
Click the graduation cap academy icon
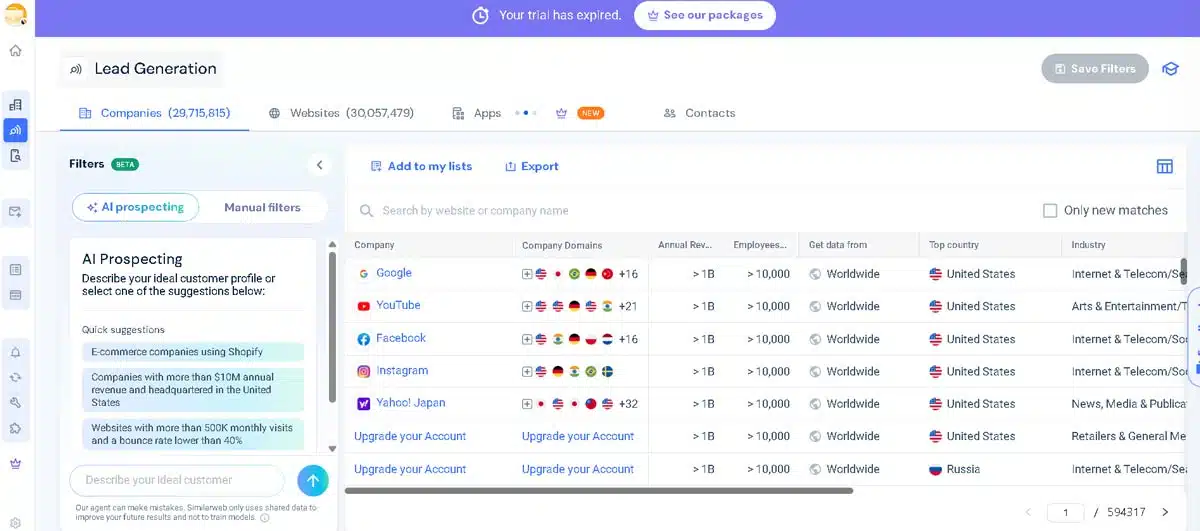coord(1169,69)
